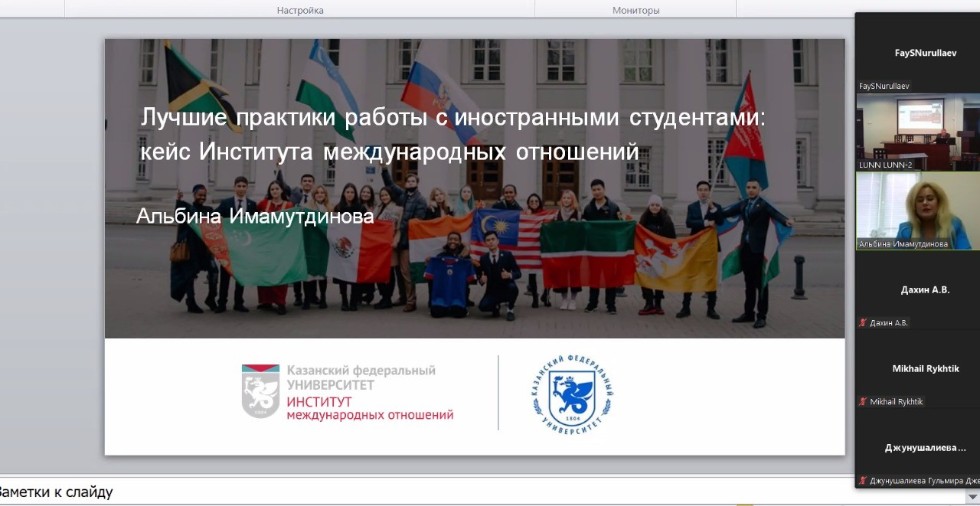Open the Настройка ribbon group
This screenshot has height=506, width=980.
[300, 10]
